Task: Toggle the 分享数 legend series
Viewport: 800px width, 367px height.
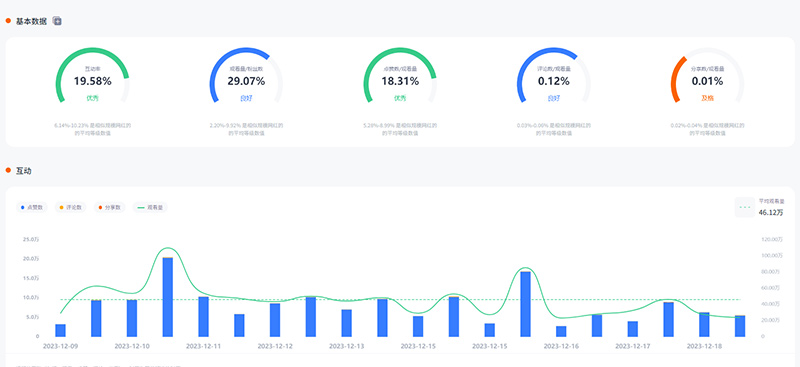Action: pos(109,207)
